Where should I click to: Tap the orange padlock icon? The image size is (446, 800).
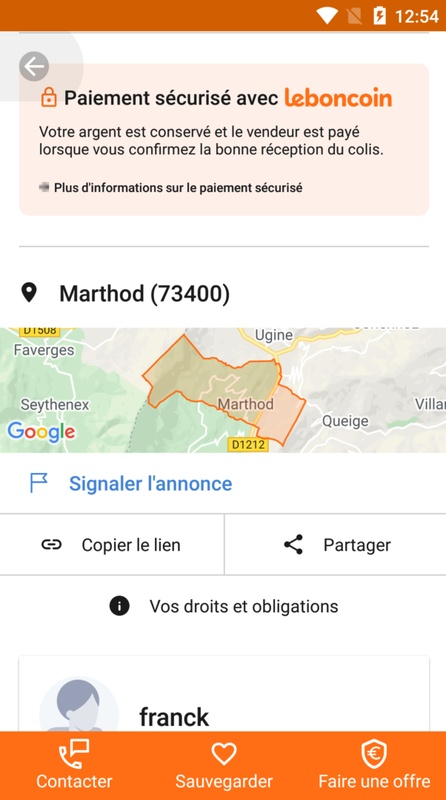point(48,97)
